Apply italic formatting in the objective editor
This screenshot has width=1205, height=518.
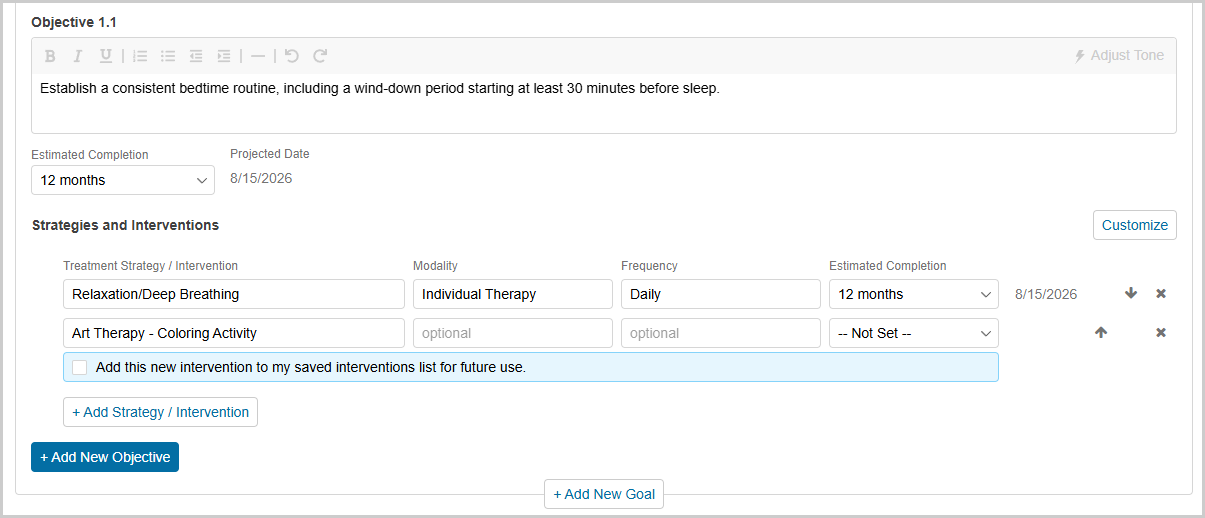coord(77,56)
